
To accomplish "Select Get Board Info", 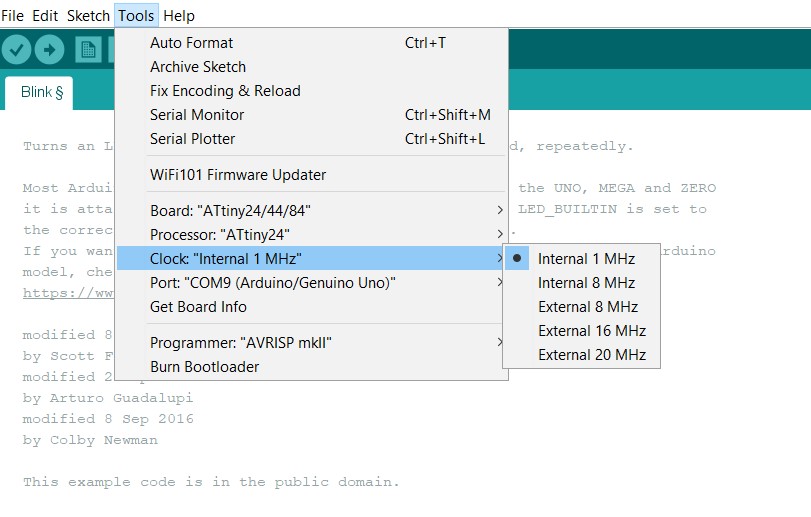I will click(x=198, y=307).
